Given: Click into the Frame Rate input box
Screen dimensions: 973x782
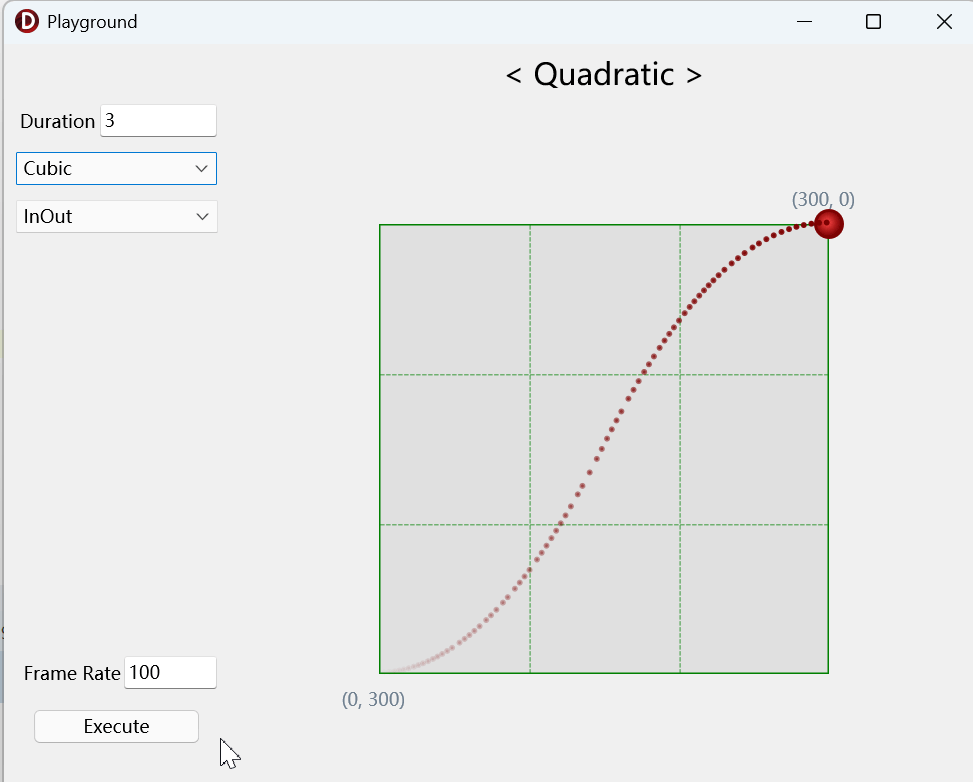Looking at the screenshot, I should pyautogui.click(x=170, y=673).
